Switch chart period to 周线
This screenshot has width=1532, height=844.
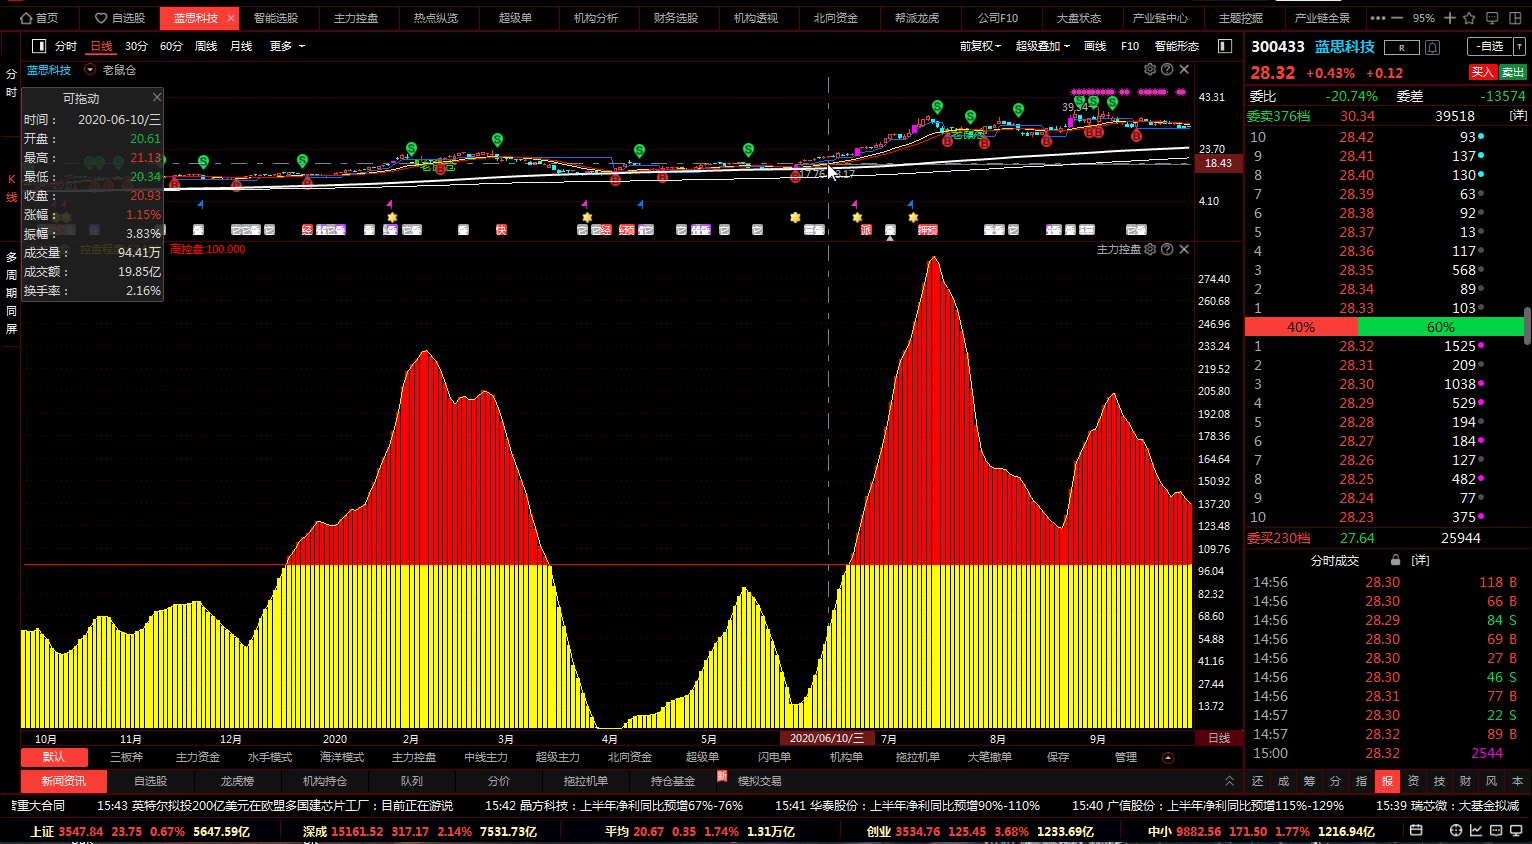[206, 46]
